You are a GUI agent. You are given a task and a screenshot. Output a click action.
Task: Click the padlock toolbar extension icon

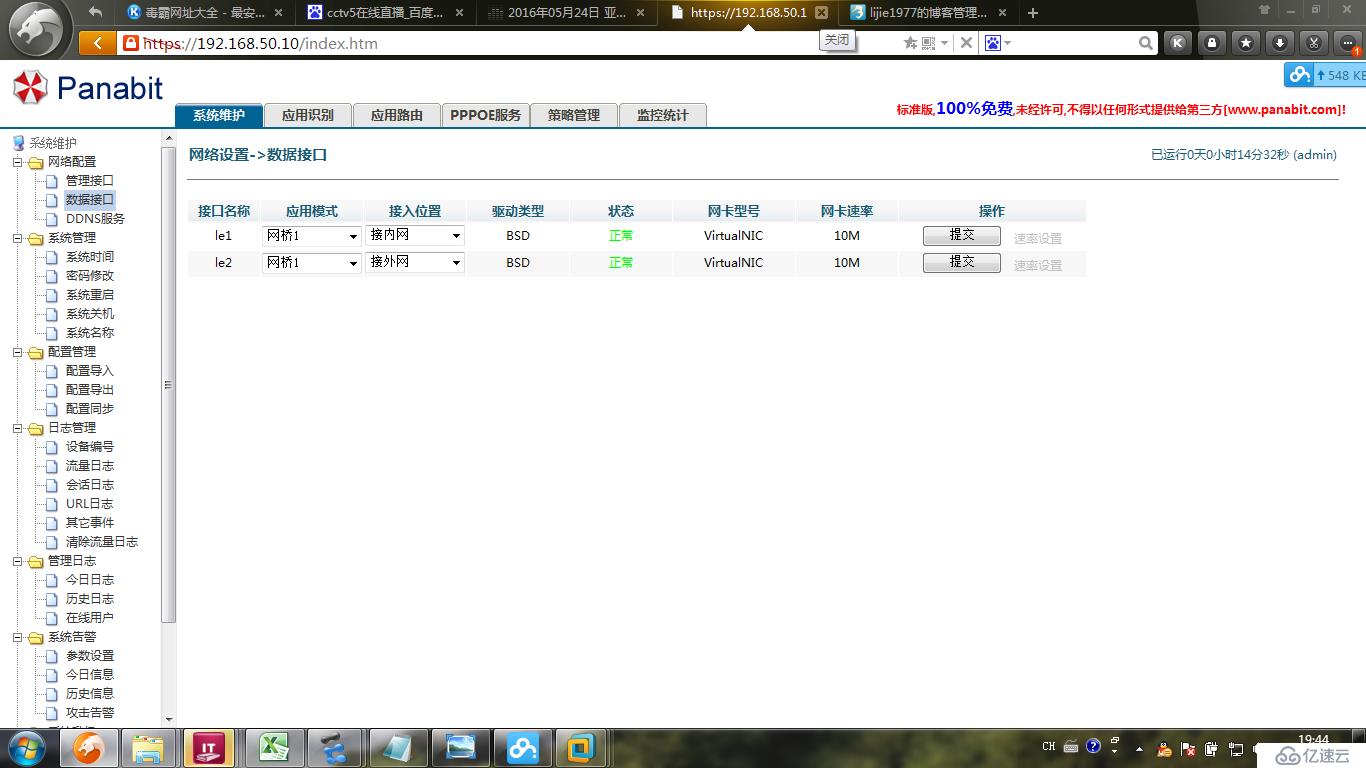pyautogui.click(x=1212, y=43)
